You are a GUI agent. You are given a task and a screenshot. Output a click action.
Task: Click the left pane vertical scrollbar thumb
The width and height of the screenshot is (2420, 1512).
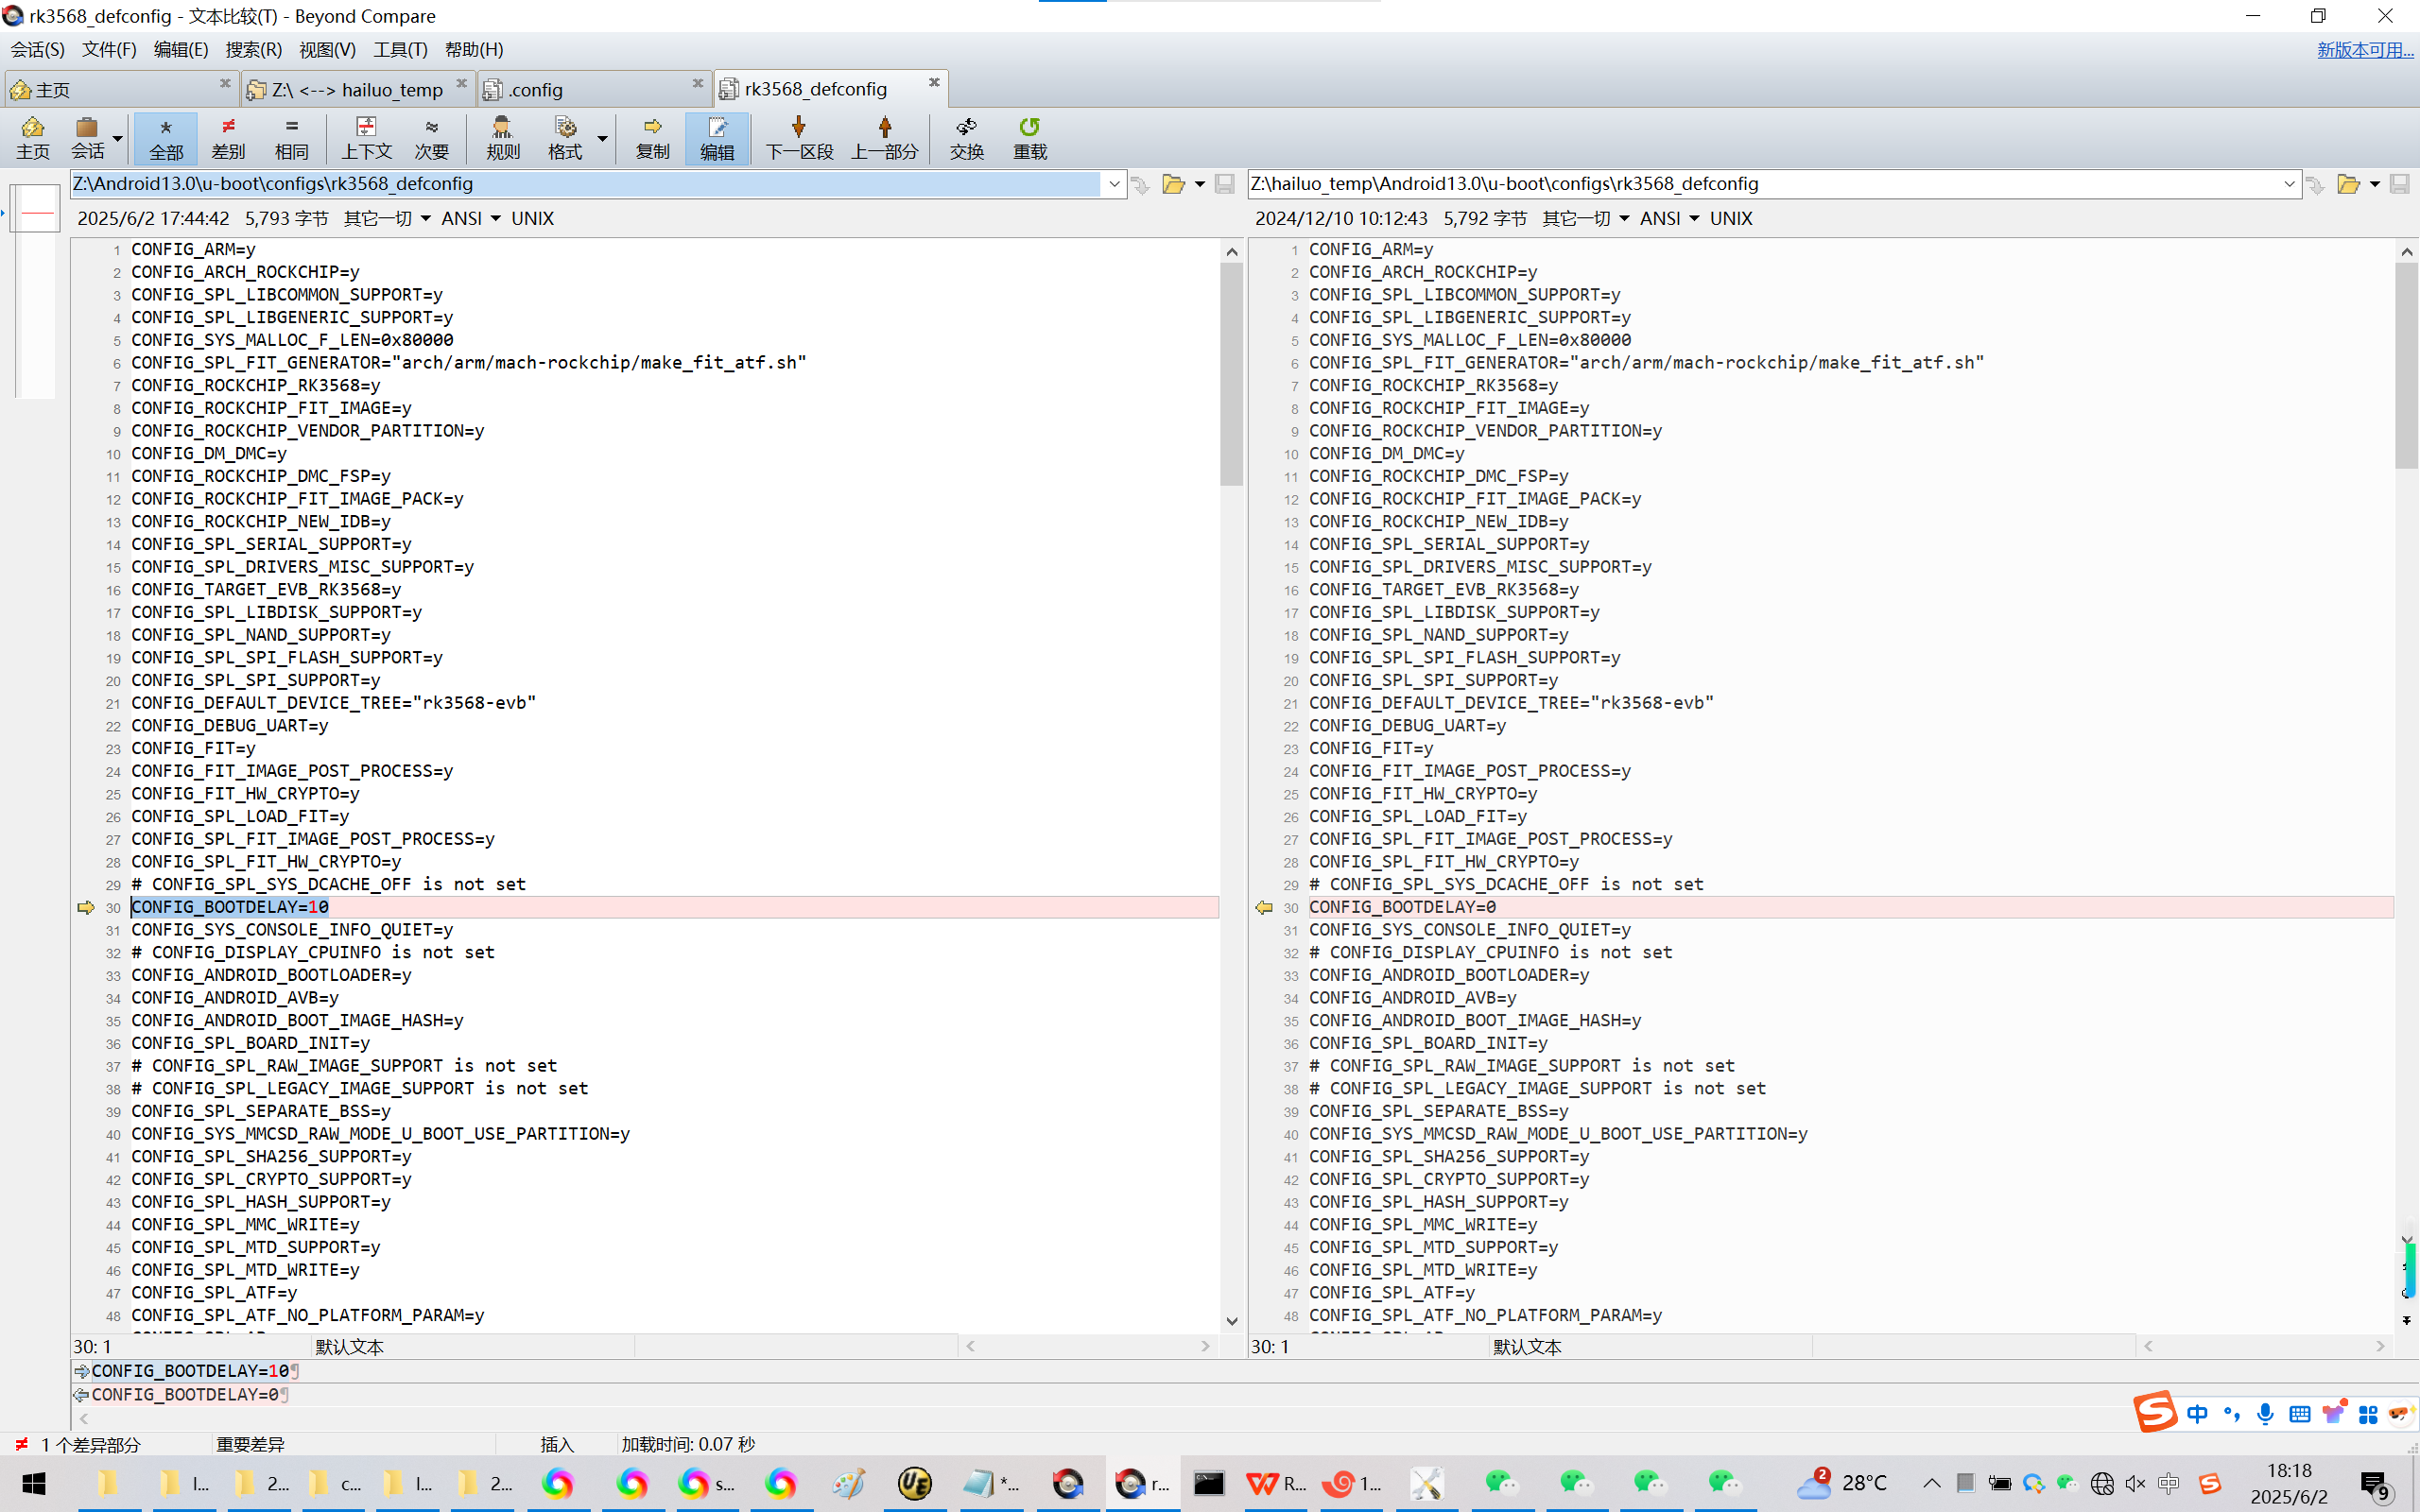[1231, 375]
